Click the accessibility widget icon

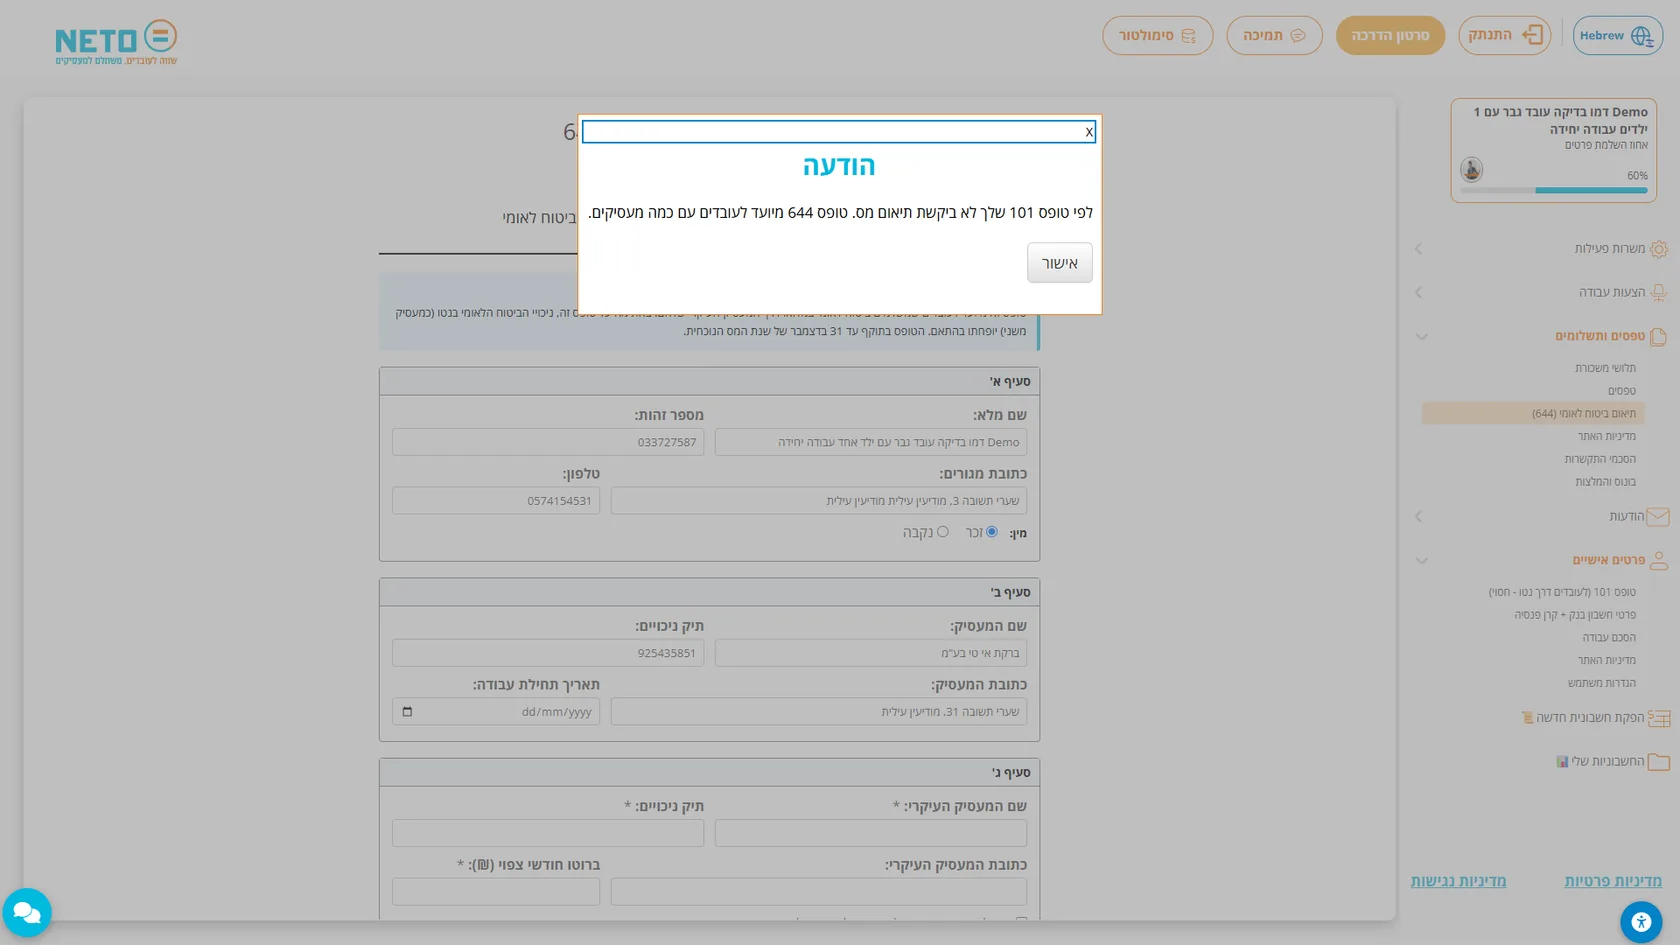click(x=1641, y=922)
